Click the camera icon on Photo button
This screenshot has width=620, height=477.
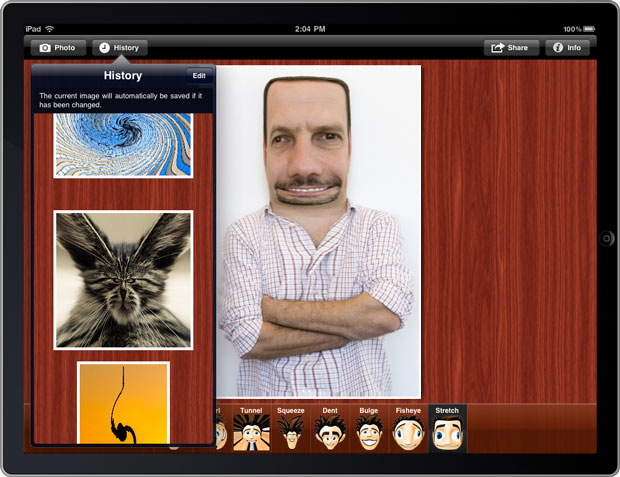(44, 48)
